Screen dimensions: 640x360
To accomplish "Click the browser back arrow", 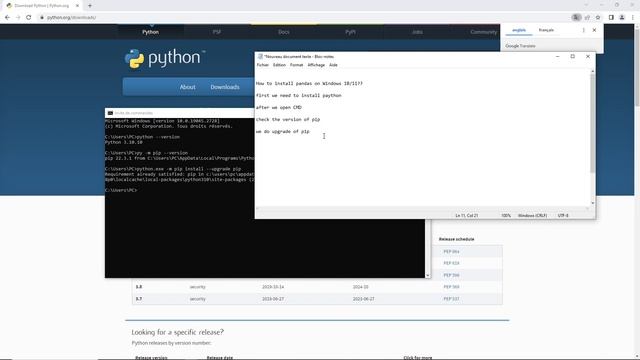I will (7, 18).
